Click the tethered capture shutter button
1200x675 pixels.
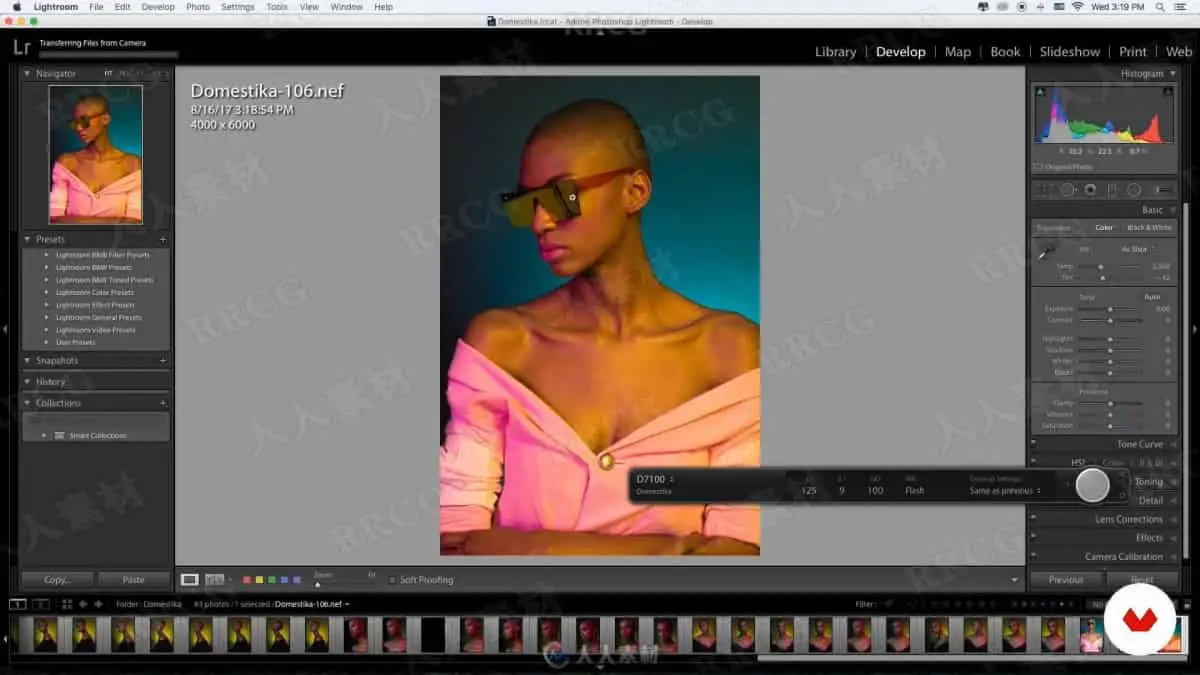pyautogui.click(x=1093, y=485)
